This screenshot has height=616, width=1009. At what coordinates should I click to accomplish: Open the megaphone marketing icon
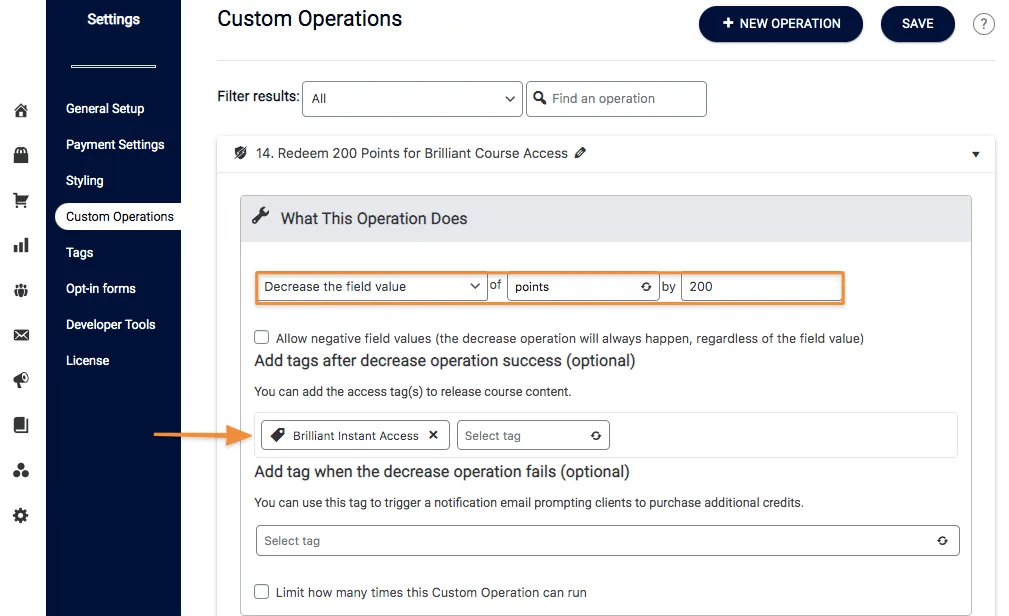click(21, 380)
